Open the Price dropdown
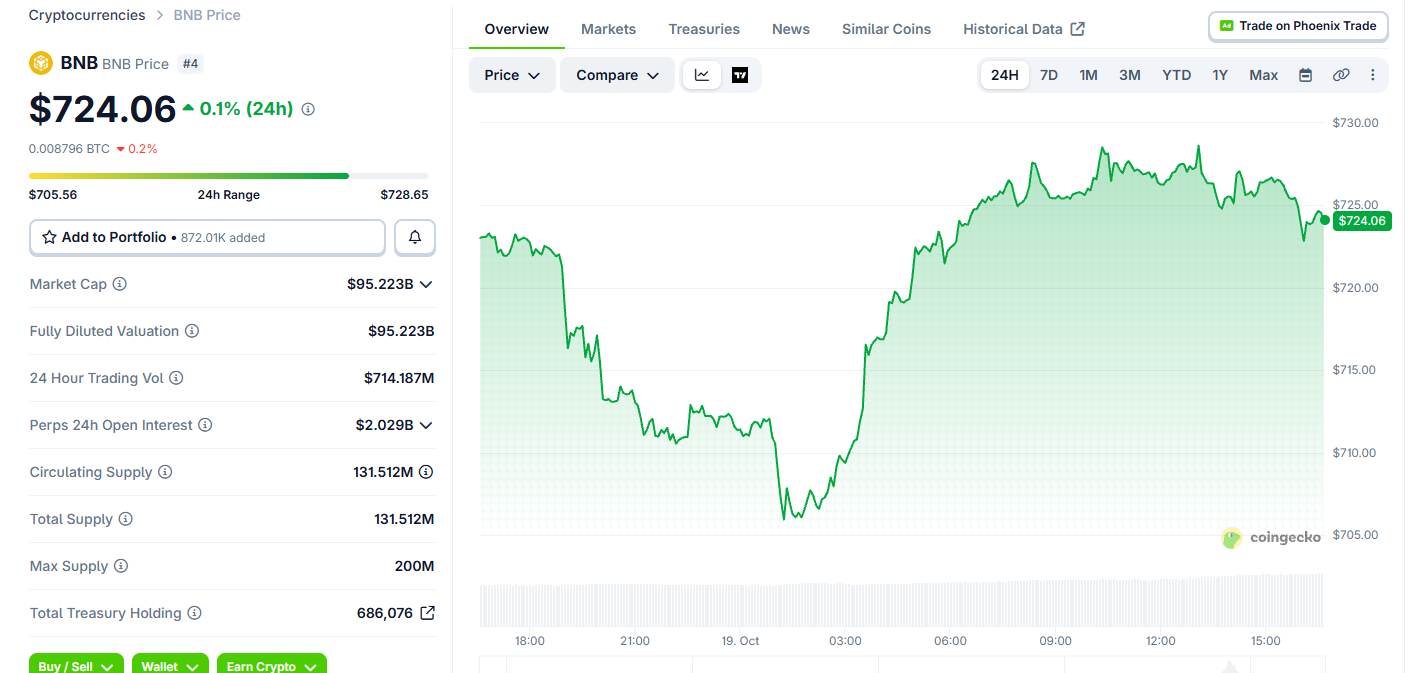The height and width of the screenshot is (673, 1408). tap(512, 75)
